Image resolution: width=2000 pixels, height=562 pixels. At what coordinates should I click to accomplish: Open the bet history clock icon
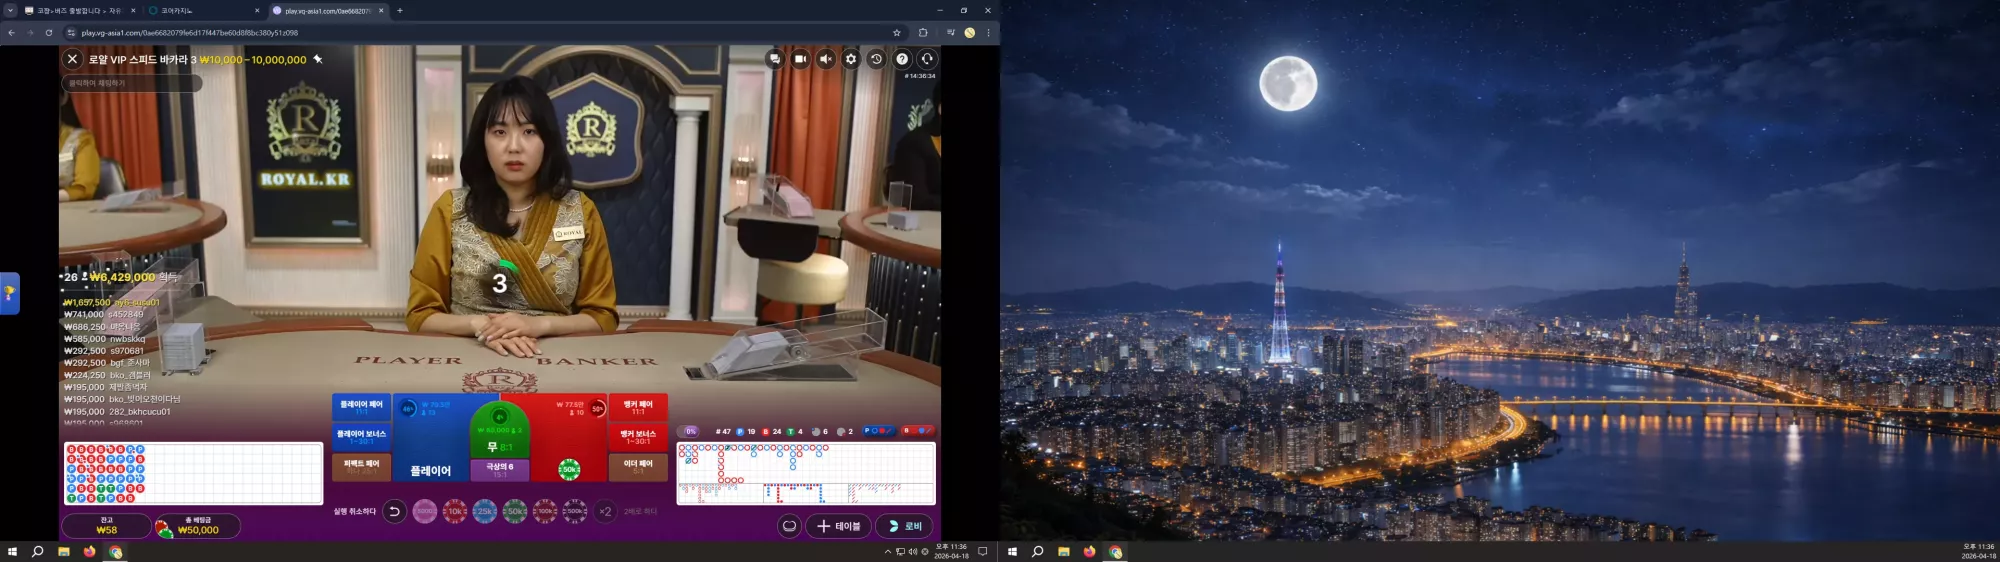[876, 59]
